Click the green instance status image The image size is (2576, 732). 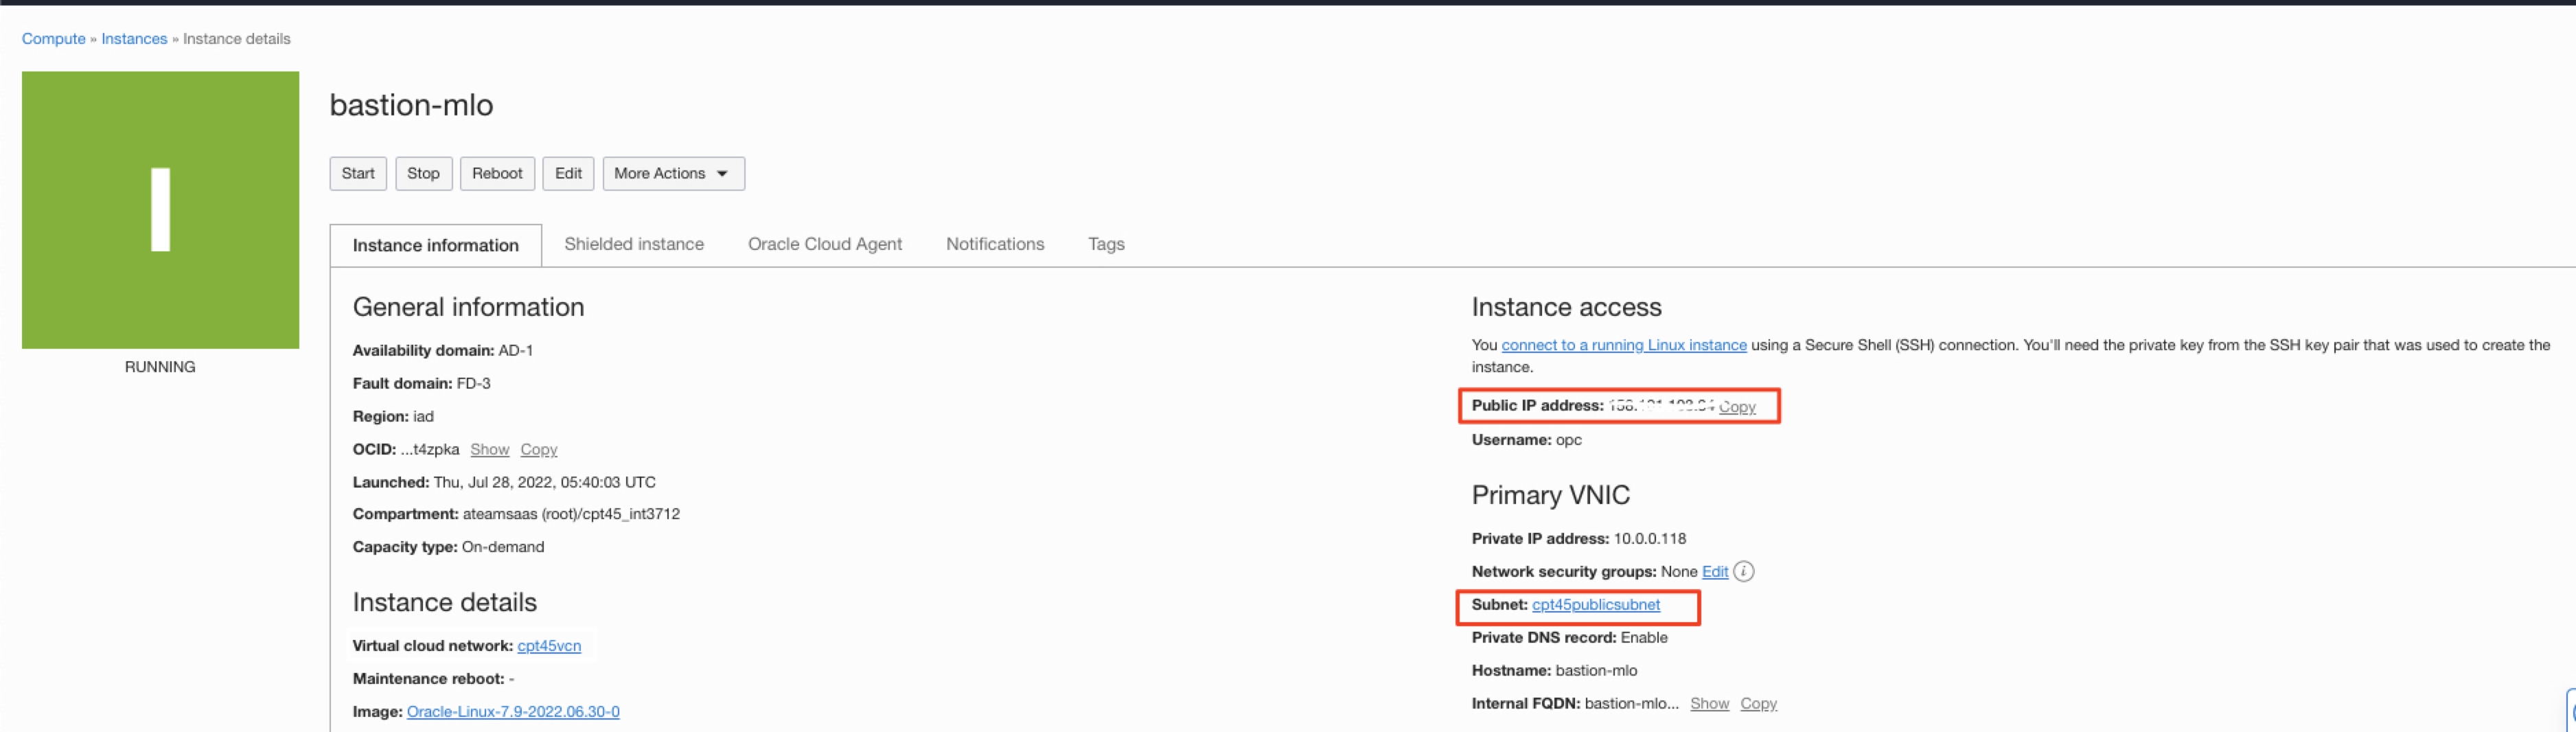pyautogui.click(x=160, y=210)
